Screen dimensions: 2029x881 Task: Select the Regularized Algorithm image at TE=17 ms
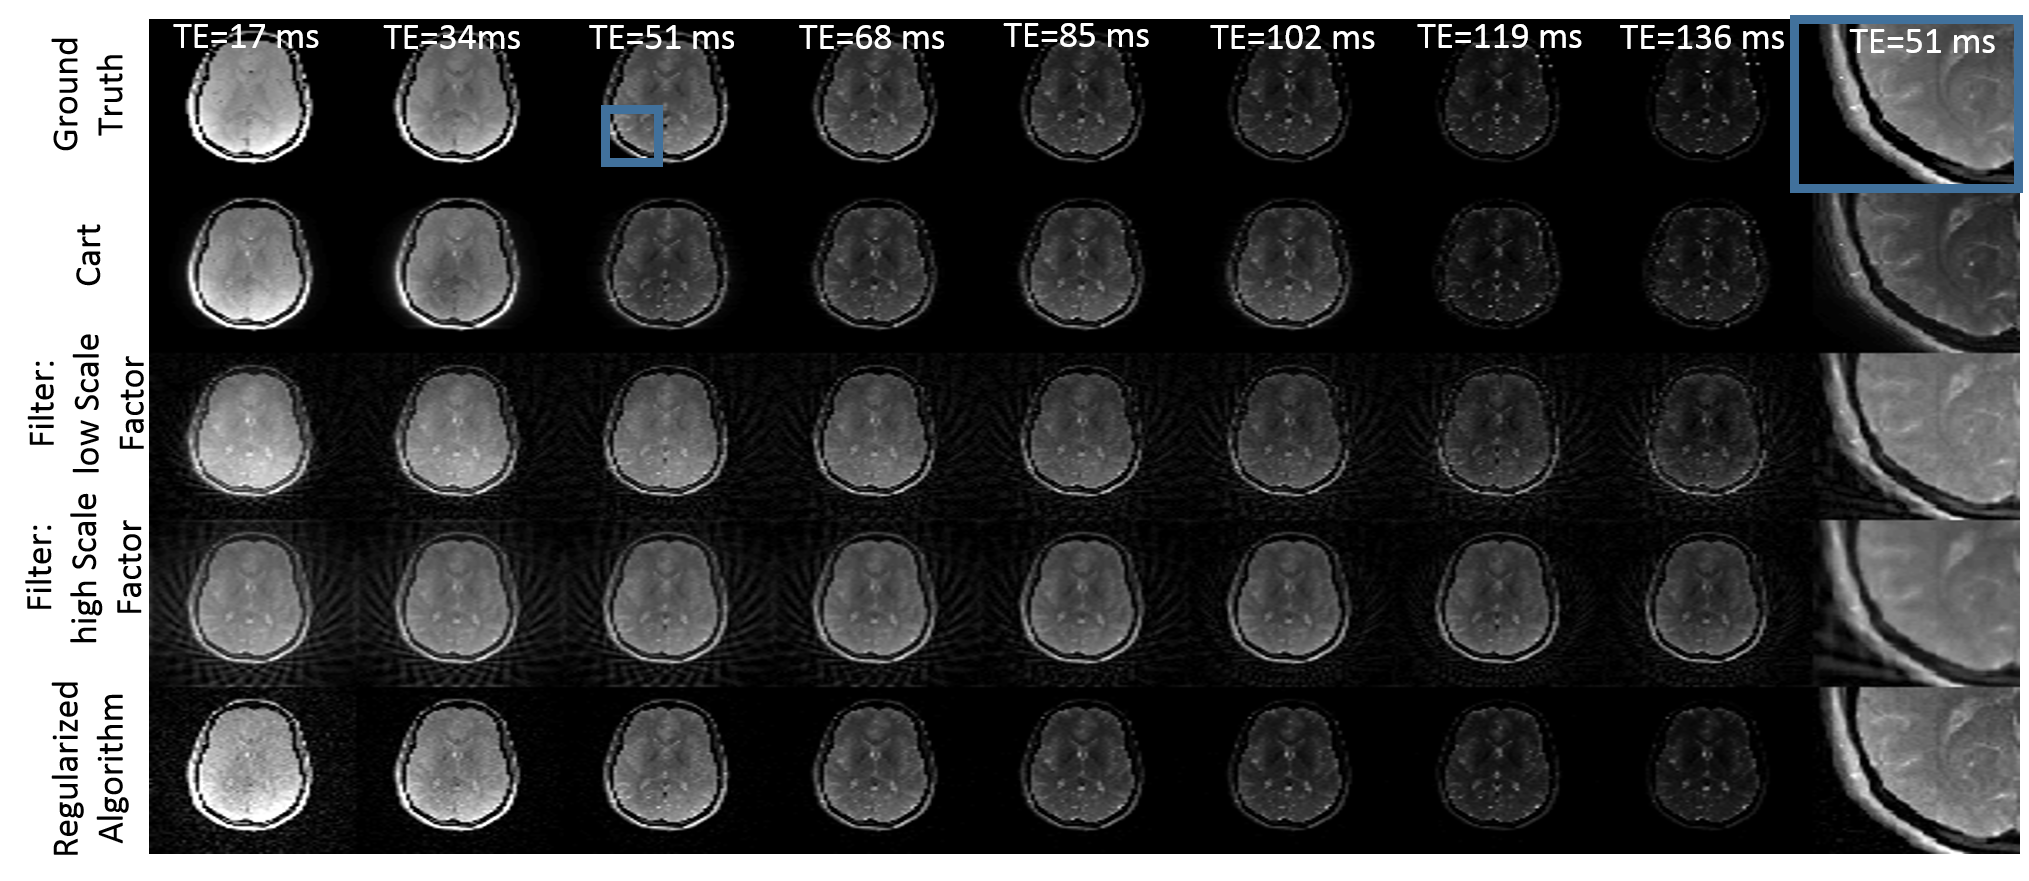[249, 766]
